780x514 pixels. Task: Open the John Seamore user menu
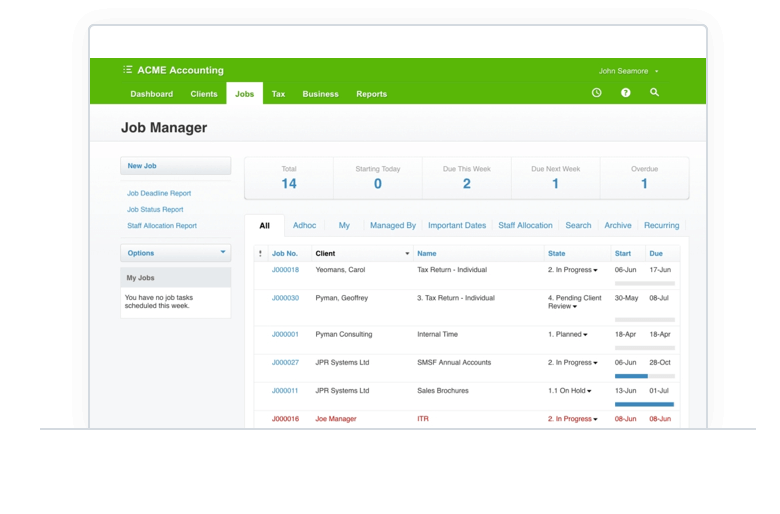pos(628,71)
